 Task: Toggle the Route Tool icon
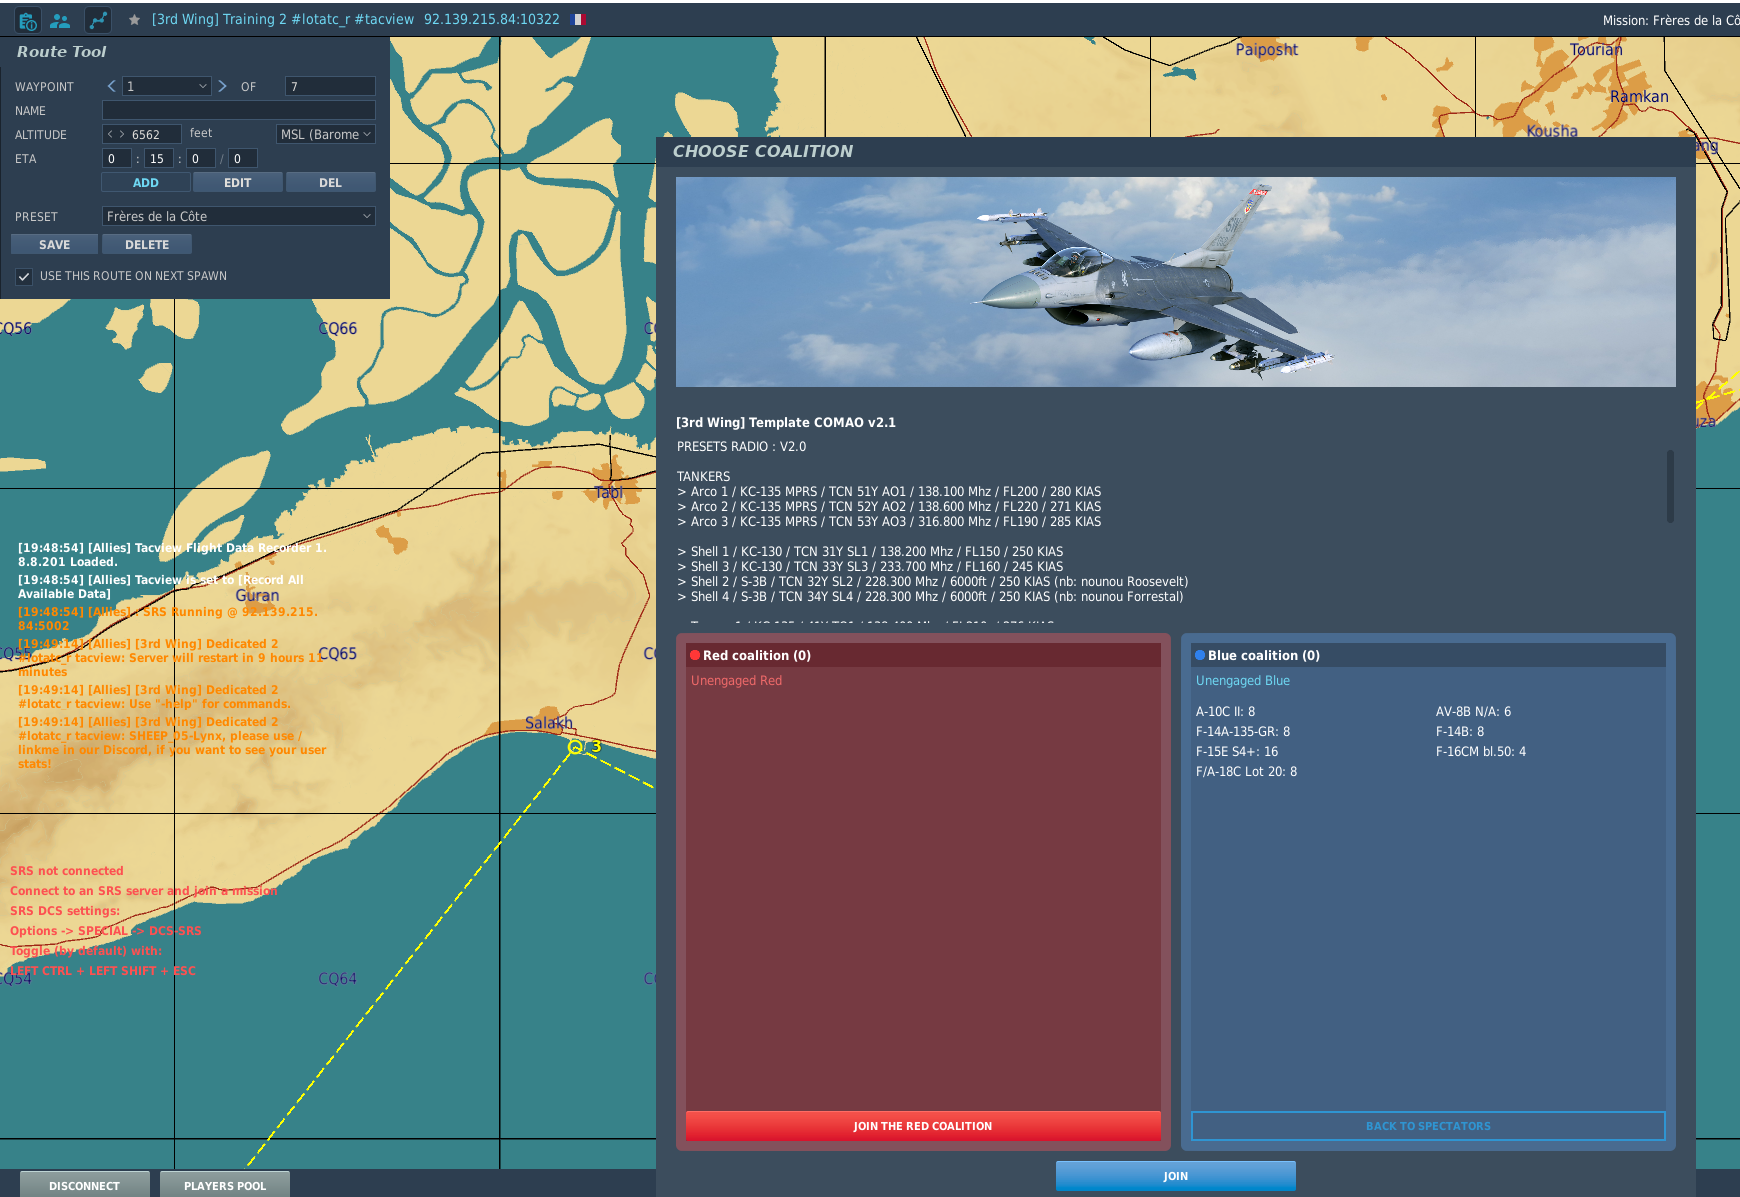(98, 20)
